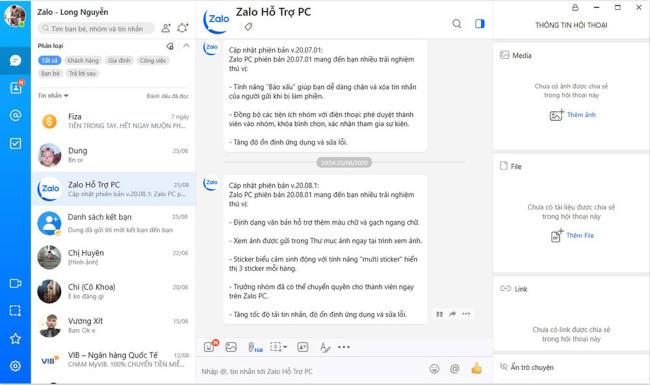Open the starred items icon in the sidebar
Image resolution: width=650 pixels, height=385 pixels.
point(15,339)
